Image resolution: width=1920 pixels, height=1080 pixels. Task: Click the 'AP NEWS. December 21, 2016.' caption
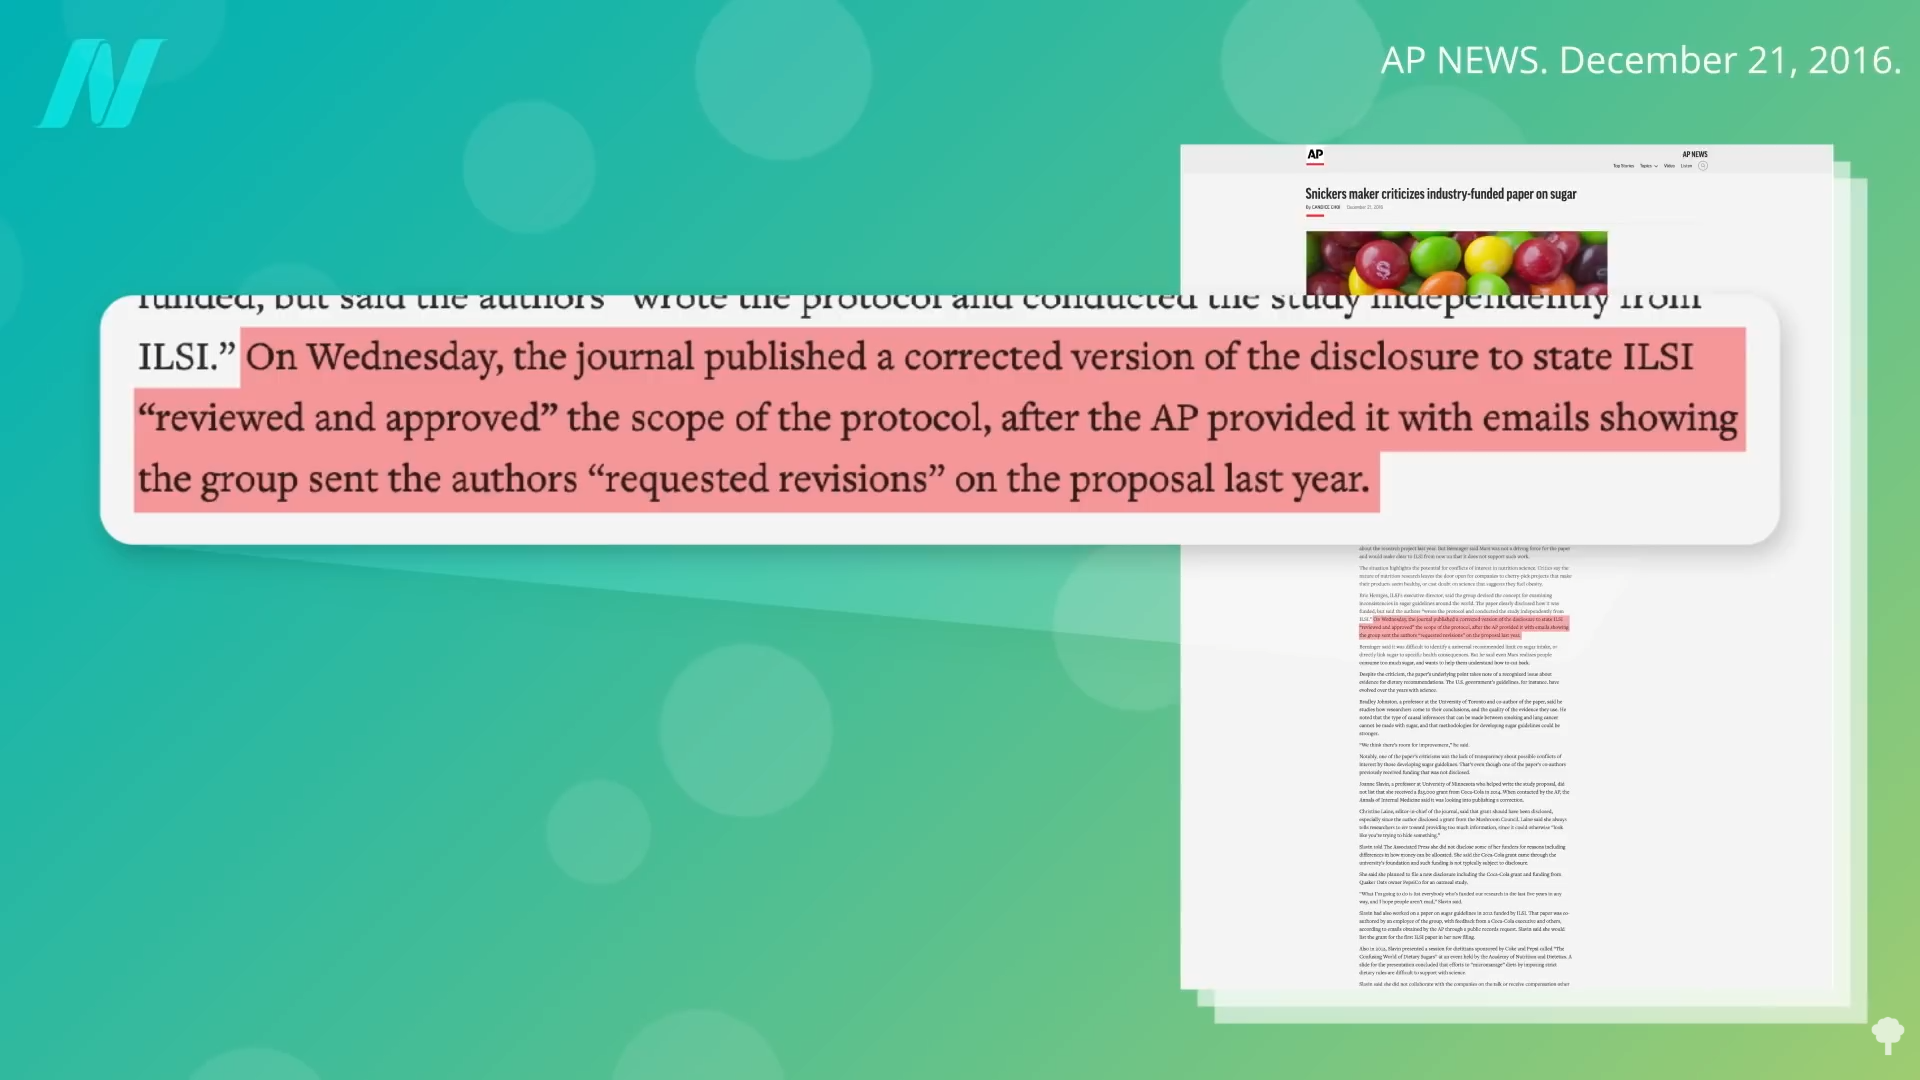click(1640, 60)
